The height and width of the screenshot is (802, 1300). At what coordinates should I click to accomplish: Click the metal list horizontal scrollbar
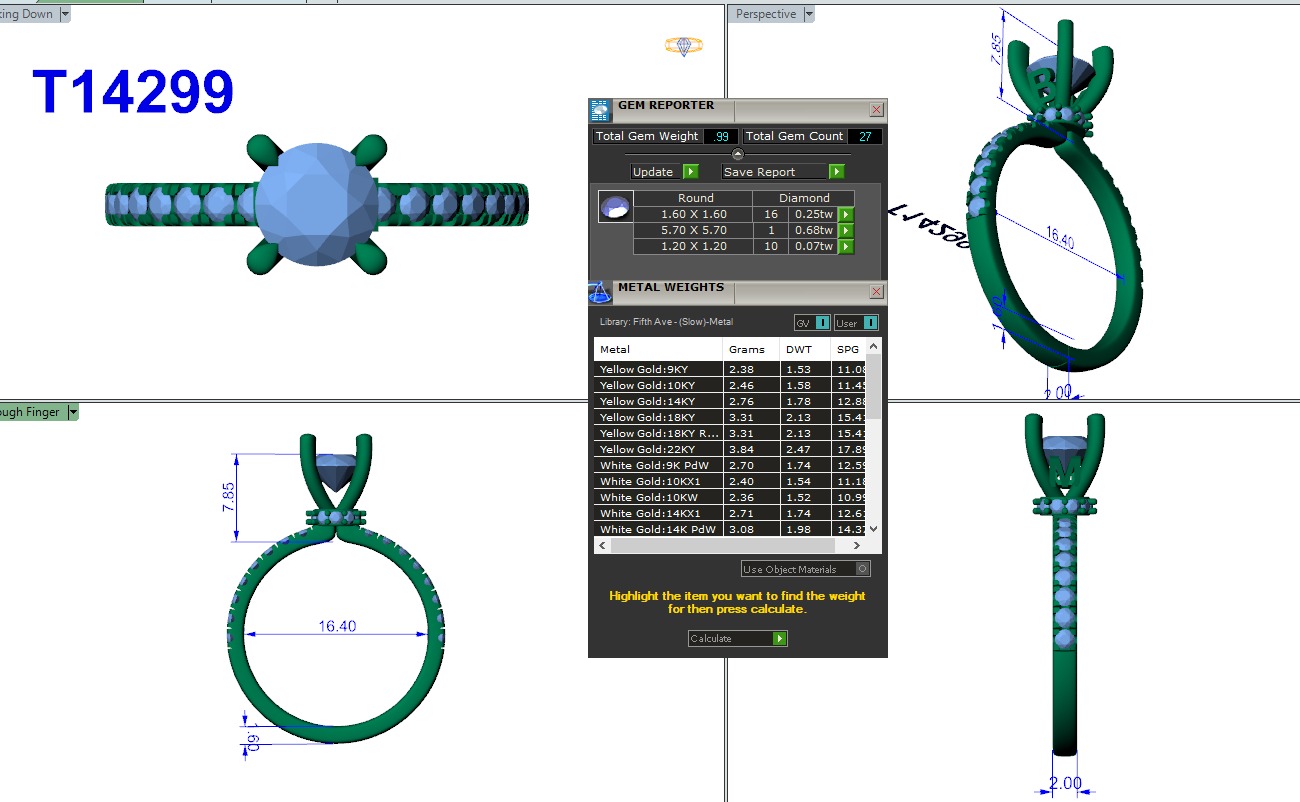click(722, 546)
